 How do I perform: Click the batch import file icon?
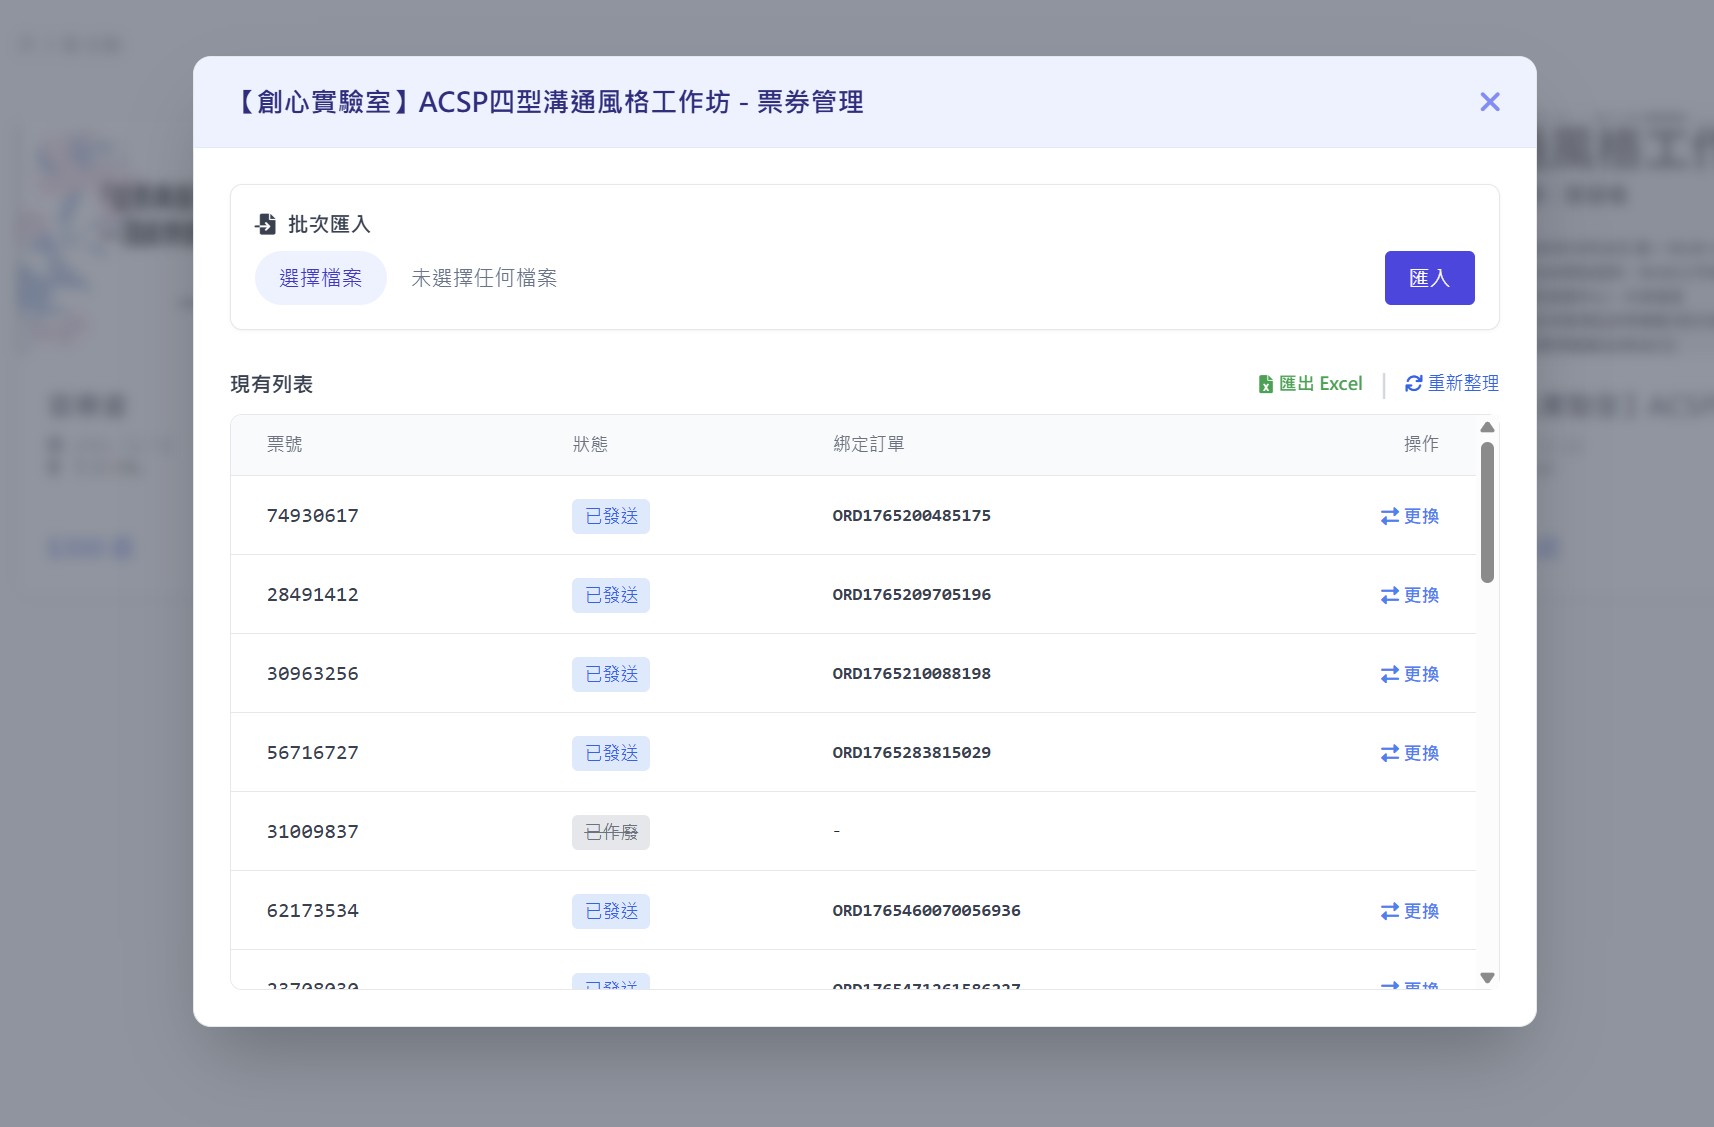(x=266, y=224)
